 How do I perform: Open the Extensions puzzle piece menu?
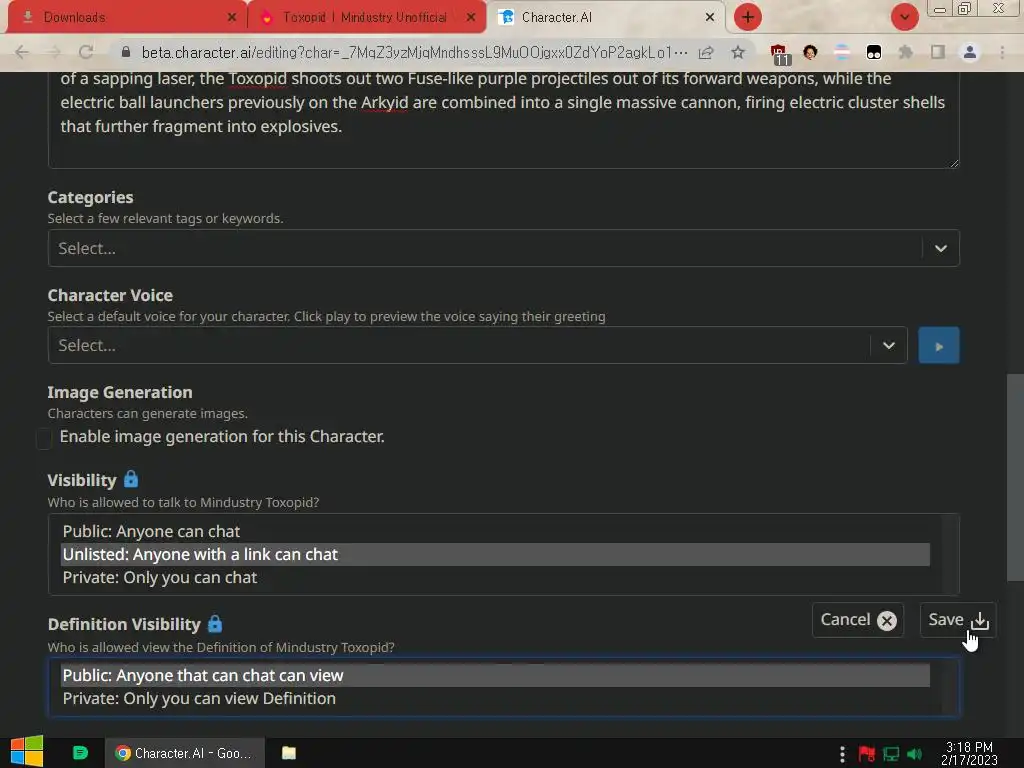pos(906,52)
